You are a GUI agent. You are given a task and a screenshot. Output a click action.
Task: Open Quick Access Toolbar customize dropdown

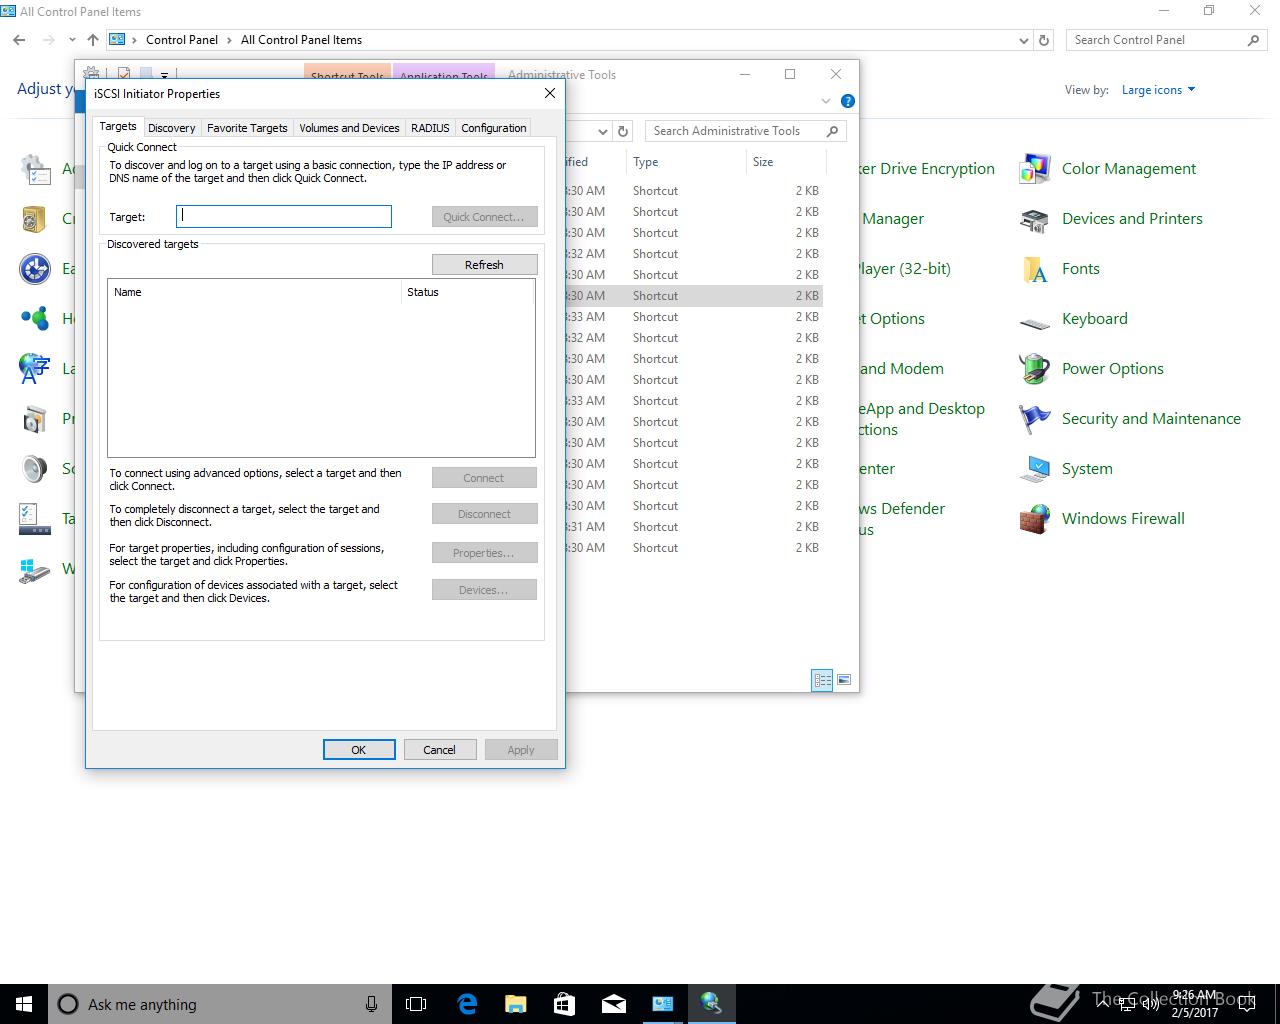[165, 74]
